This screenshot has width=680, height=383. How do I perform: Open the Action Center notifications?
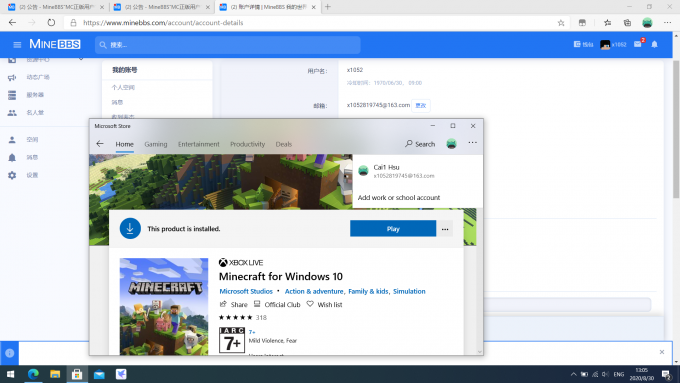[x=667, y=374]
